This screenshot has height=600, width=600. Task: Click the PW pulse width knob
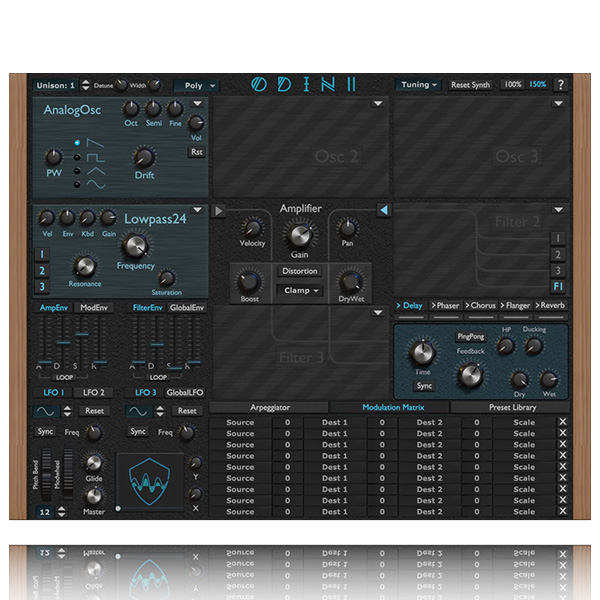click(x=54, y=157)
